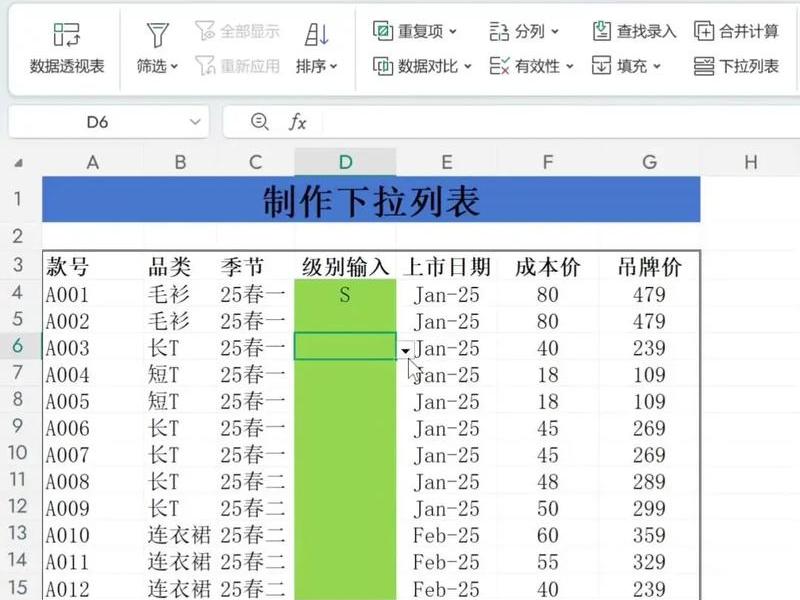Click the 填充 fill icon
The image size is (800, 600).
(602, 66)
